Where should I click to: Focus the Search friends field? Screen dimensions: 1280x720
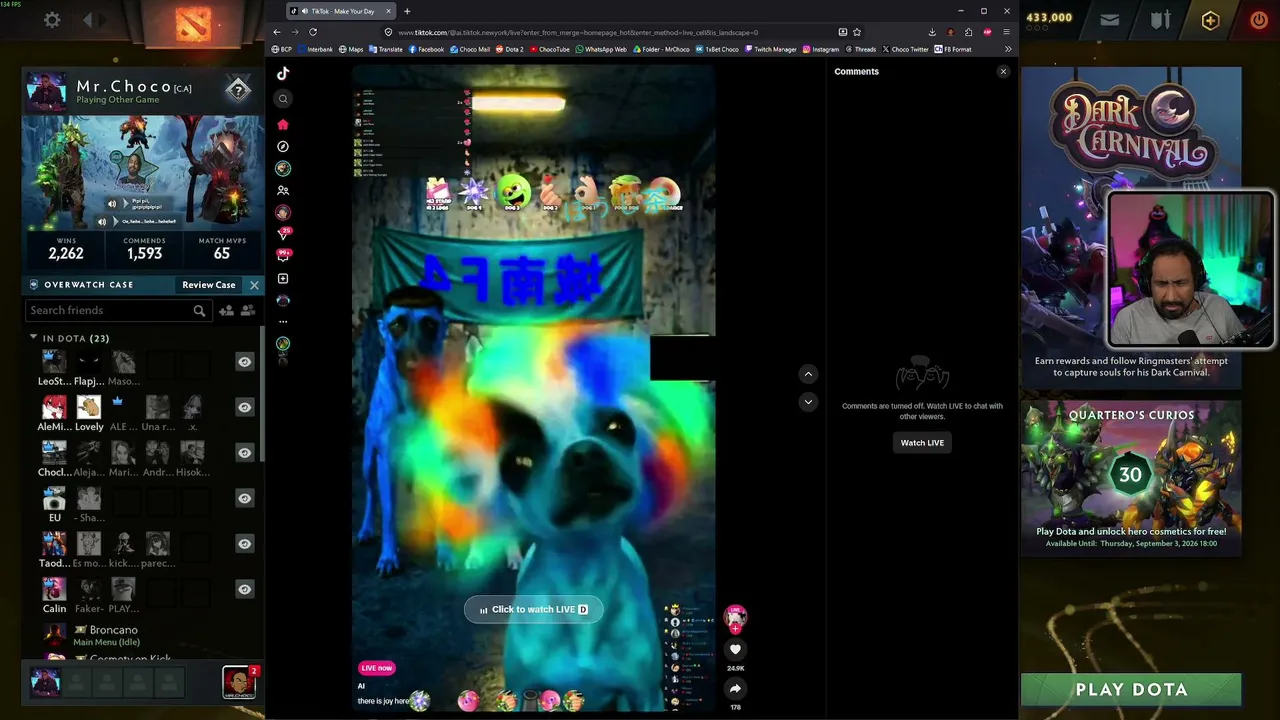tap(117, 311)
